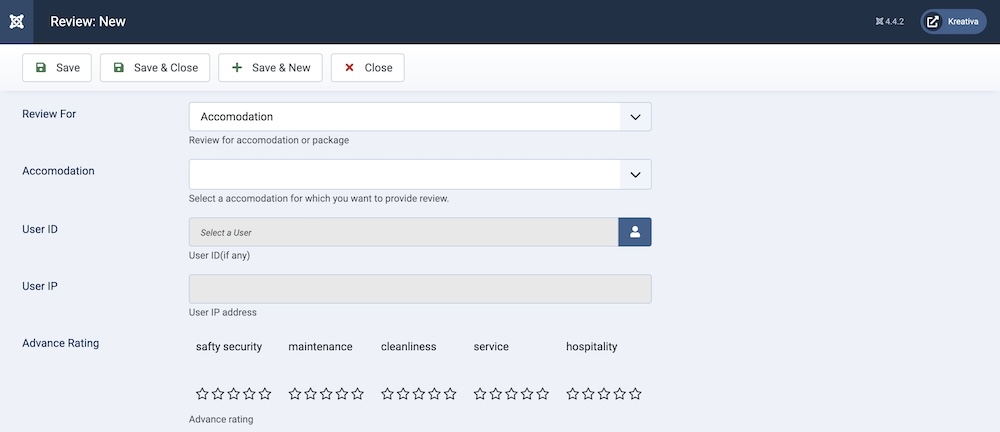Click the Joomla 4.4.2 version indicator
Screen dimensions: 1000x432
(889, 21)
